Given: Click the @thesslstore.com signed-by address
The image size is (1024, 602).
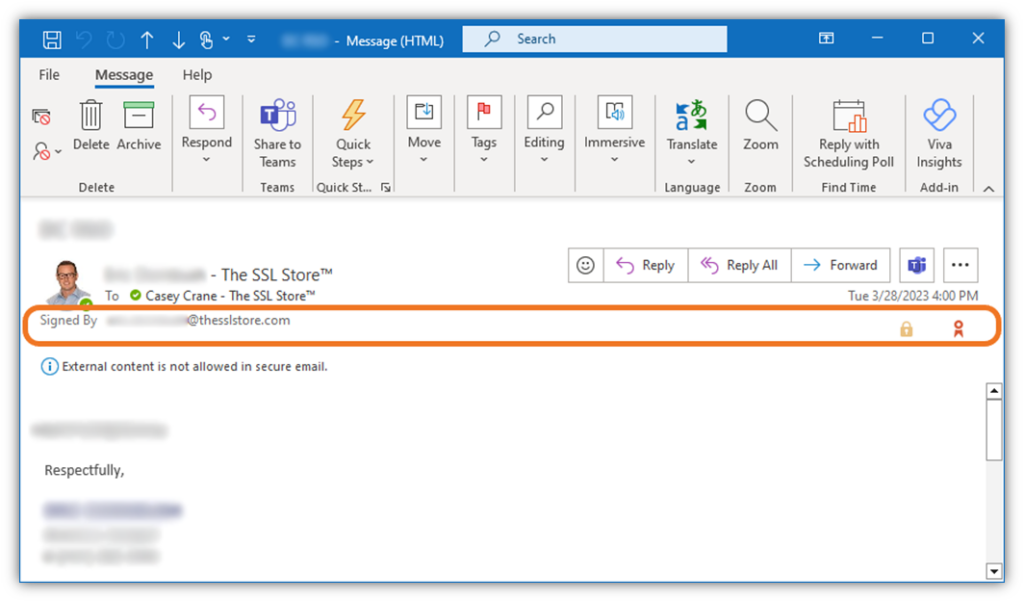Looking at the screenshot, I should coord(238,321).
